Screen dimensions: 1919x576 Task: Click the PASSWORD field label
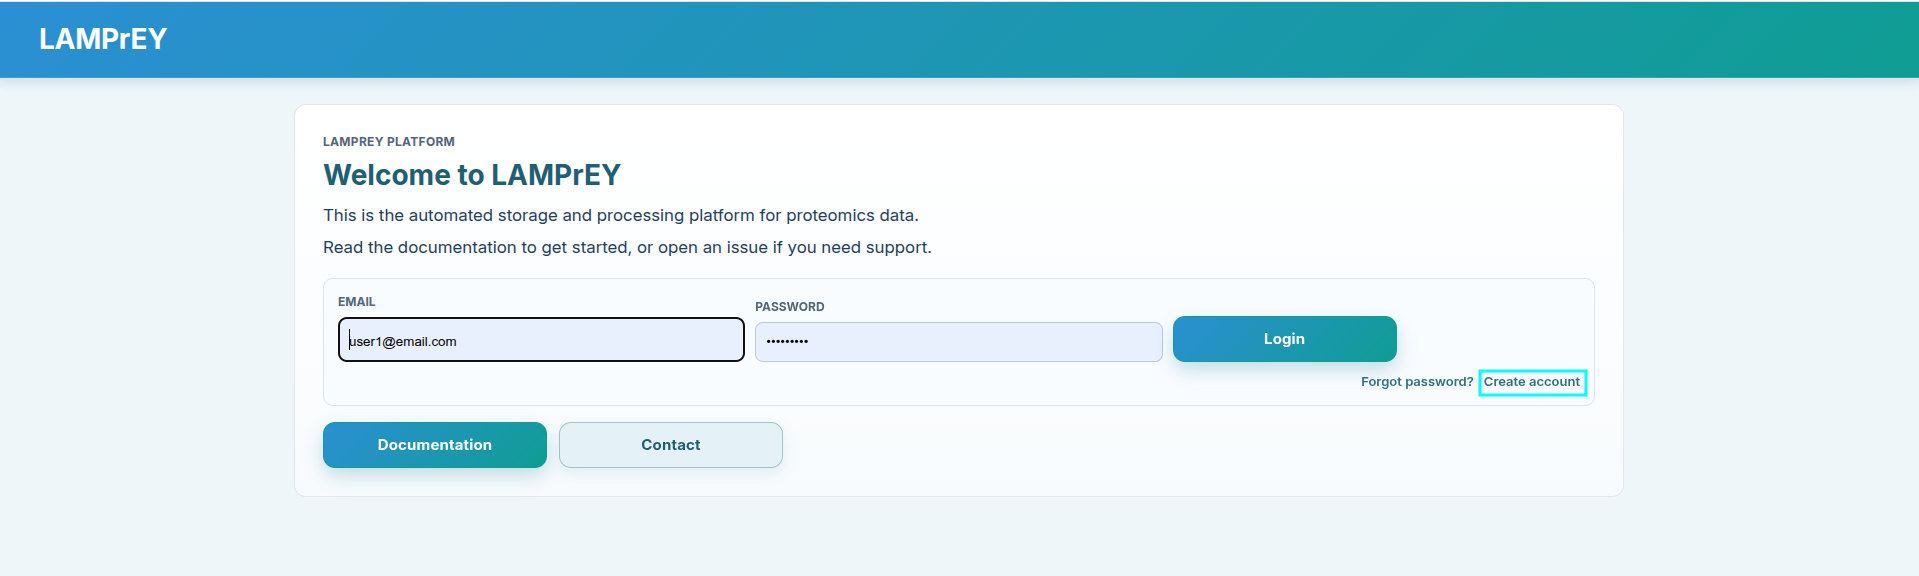click(x=789, y=307)
